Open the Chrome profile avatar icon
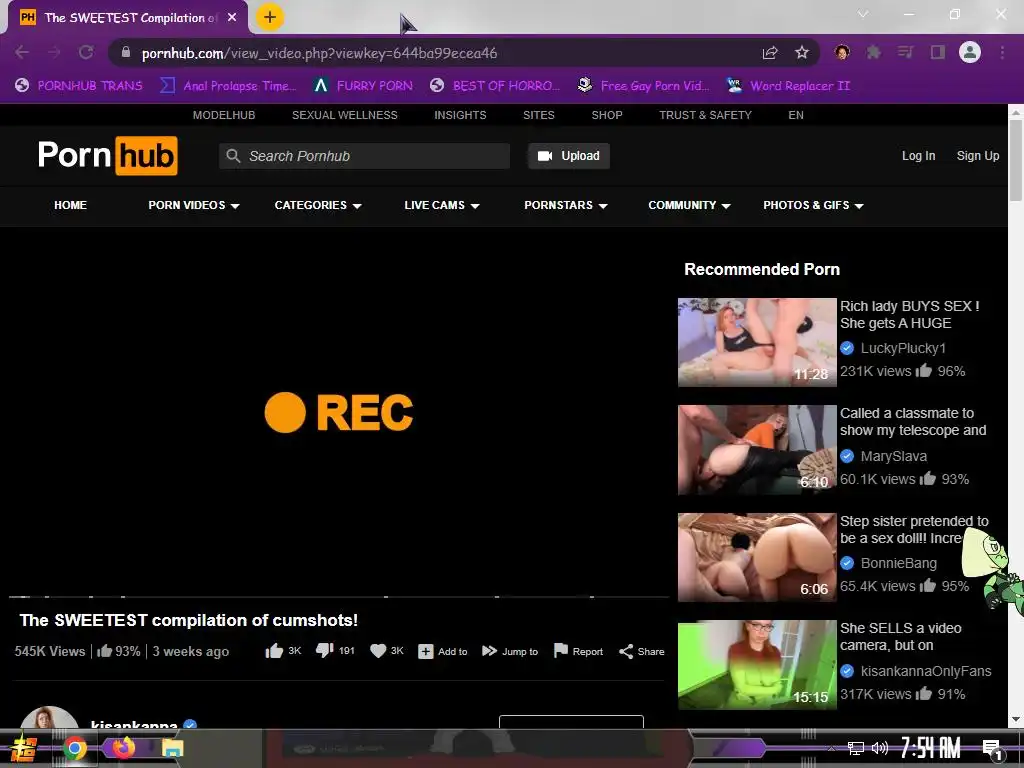 970,52
